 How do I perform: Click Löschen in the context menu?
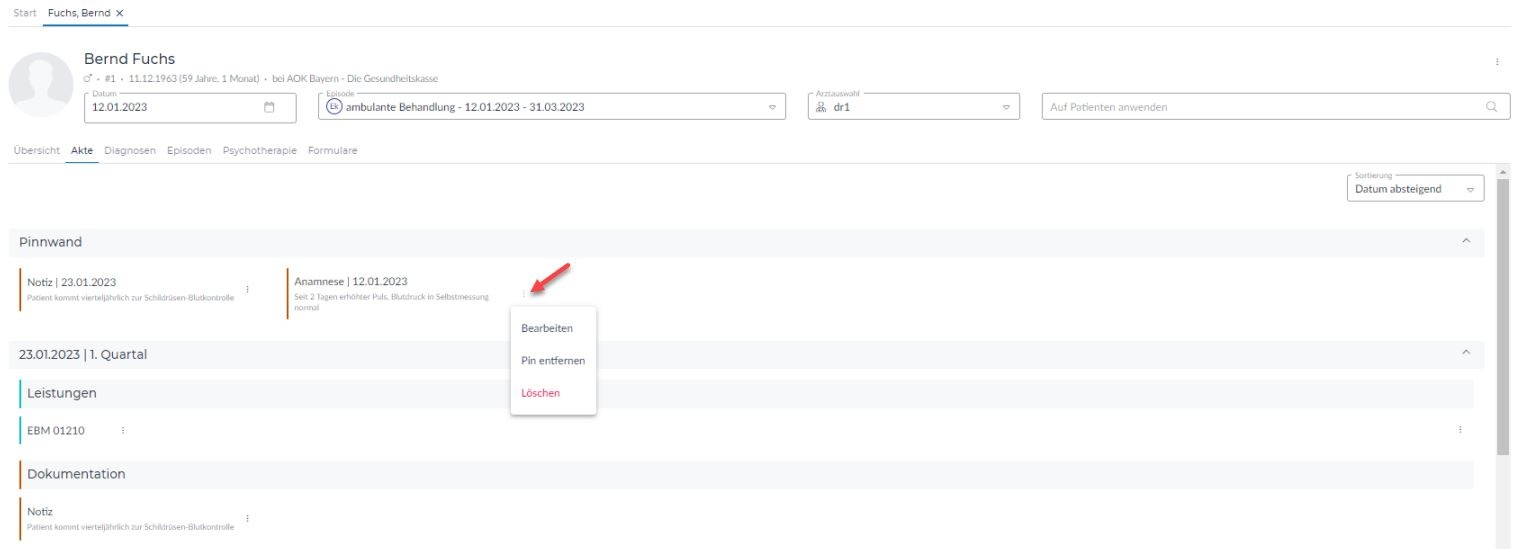(541, 393)
